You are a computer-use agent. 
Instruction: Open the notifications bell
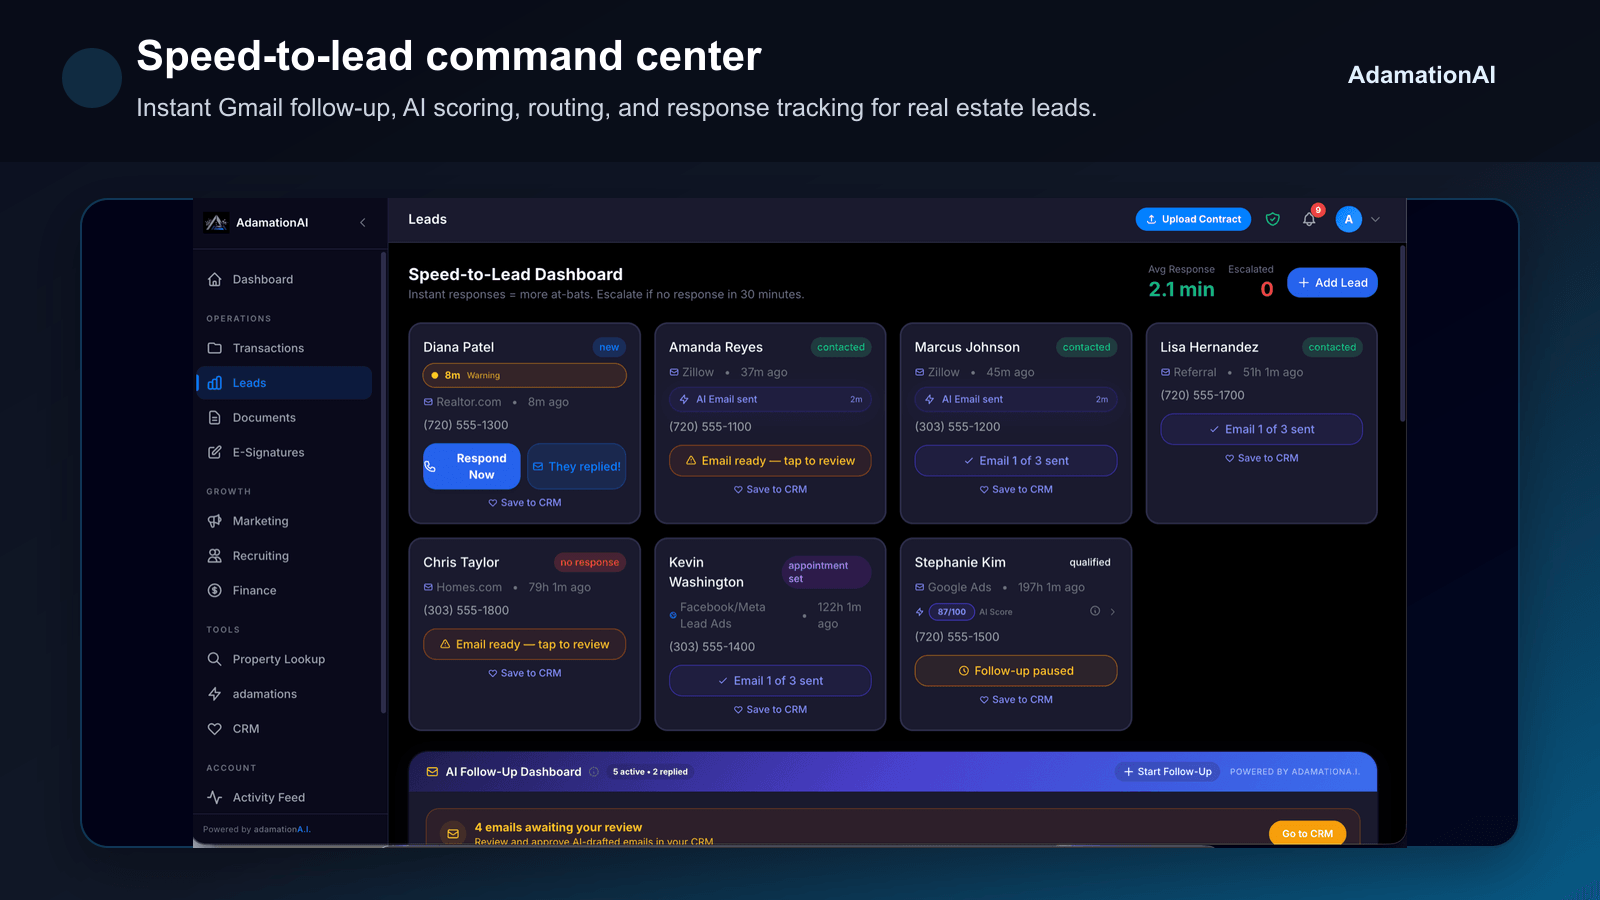coord(1309,219)
